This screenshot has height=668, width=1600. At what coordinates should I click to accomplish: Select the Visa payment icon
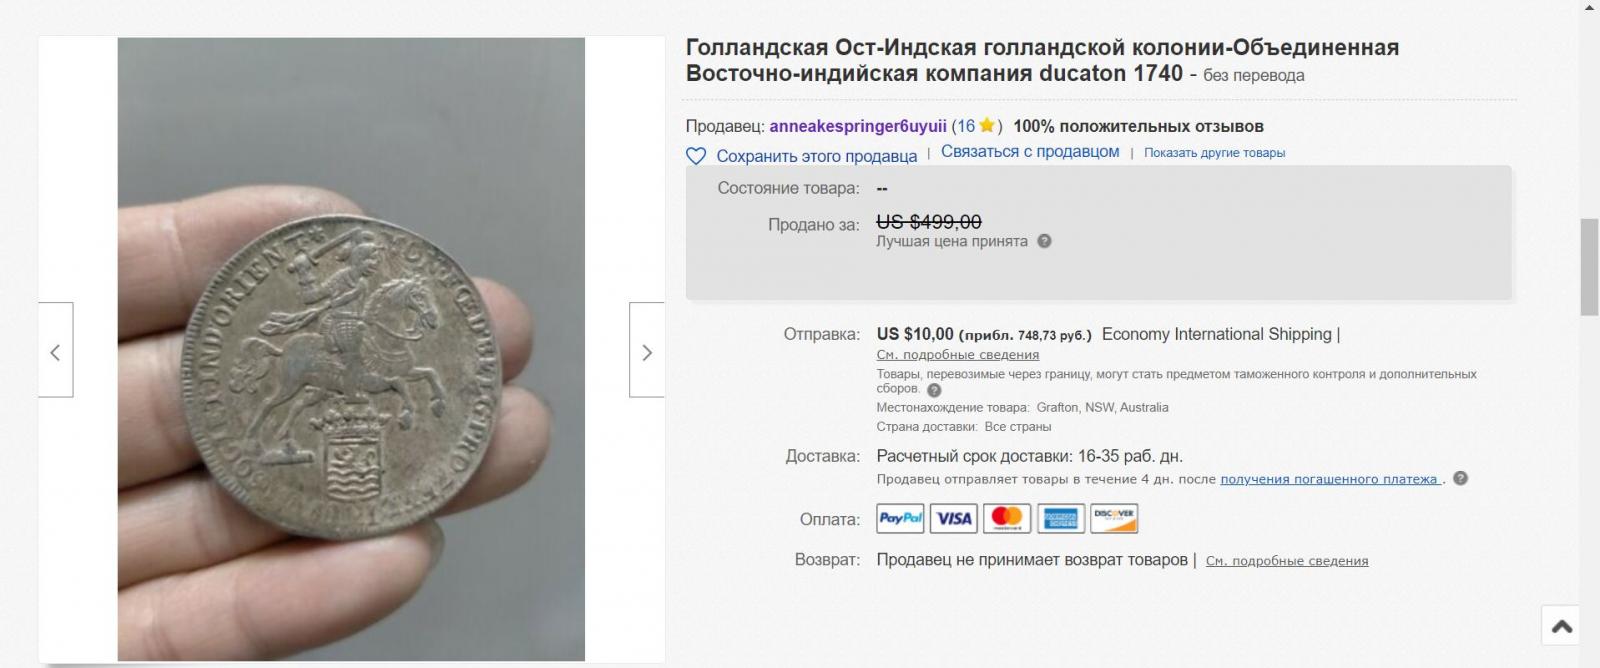point(954,518)
